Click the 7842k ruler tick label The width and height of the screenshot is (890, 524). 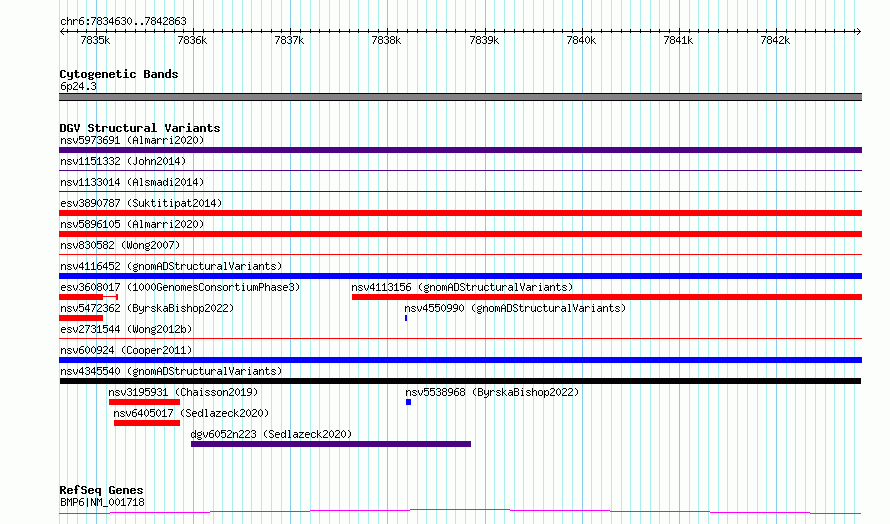(x=775, y=40)
